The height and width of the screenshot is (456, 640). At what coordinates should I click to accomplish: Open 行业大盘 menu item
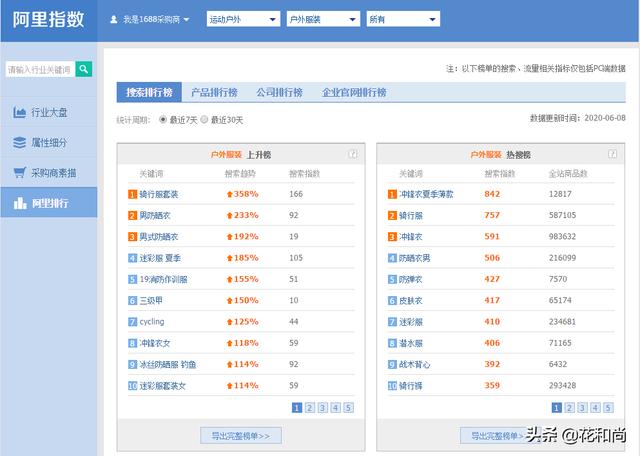49,112
